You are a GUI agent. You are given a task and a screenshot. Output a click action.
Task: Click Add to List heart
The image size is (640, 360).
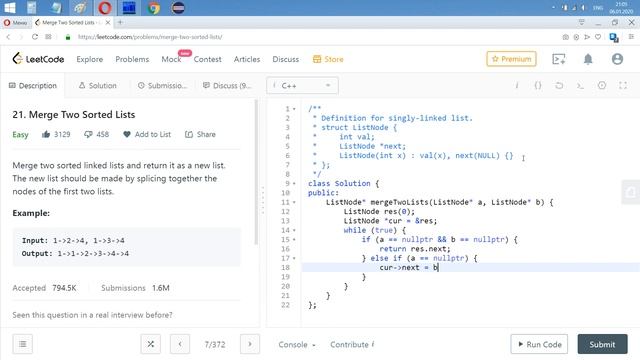tap(147, 134)
